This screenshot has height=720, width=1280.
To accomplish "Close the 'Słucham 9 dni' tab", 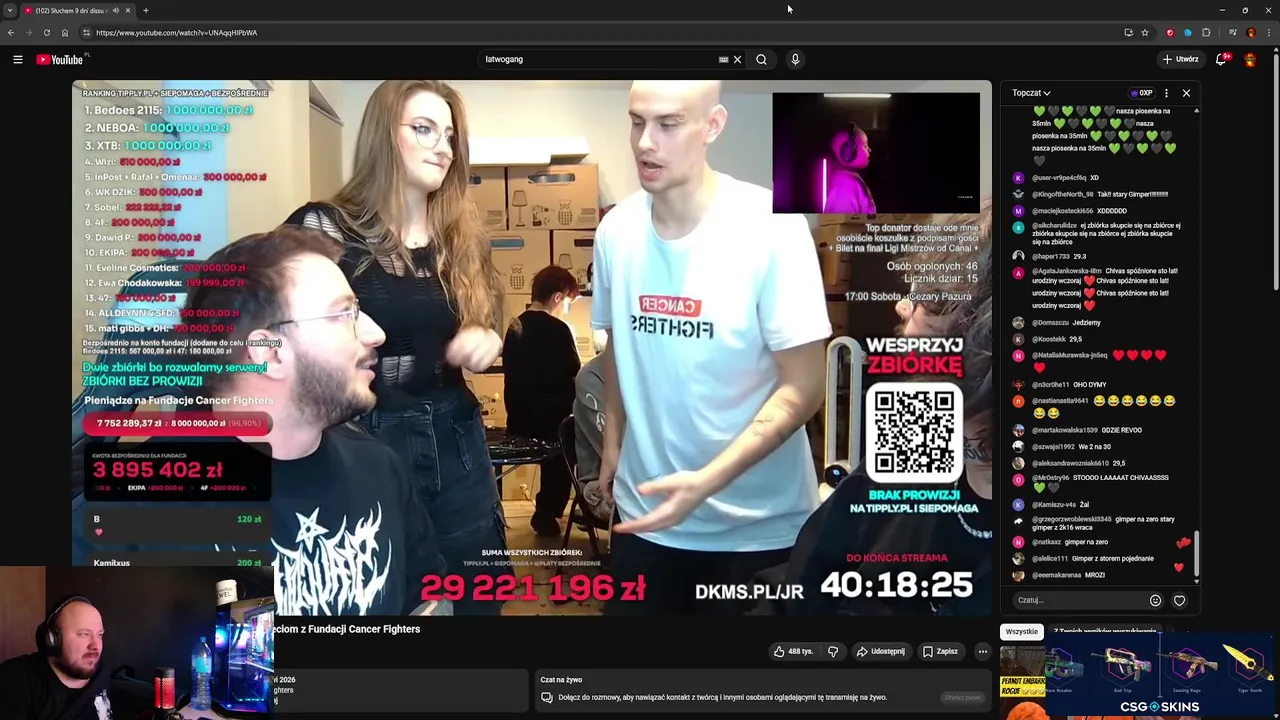I will pos(128,10).
